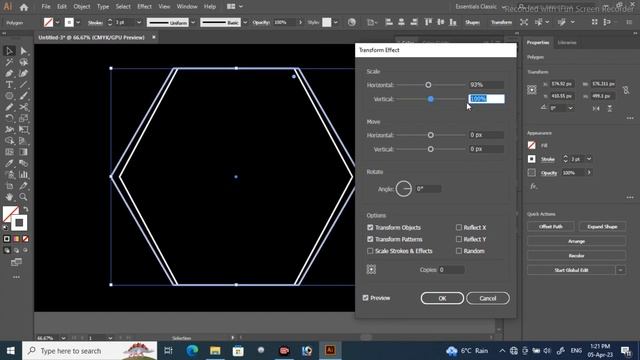
Task: Click the Offset Path quick action
Action: [x=551, y=227]
